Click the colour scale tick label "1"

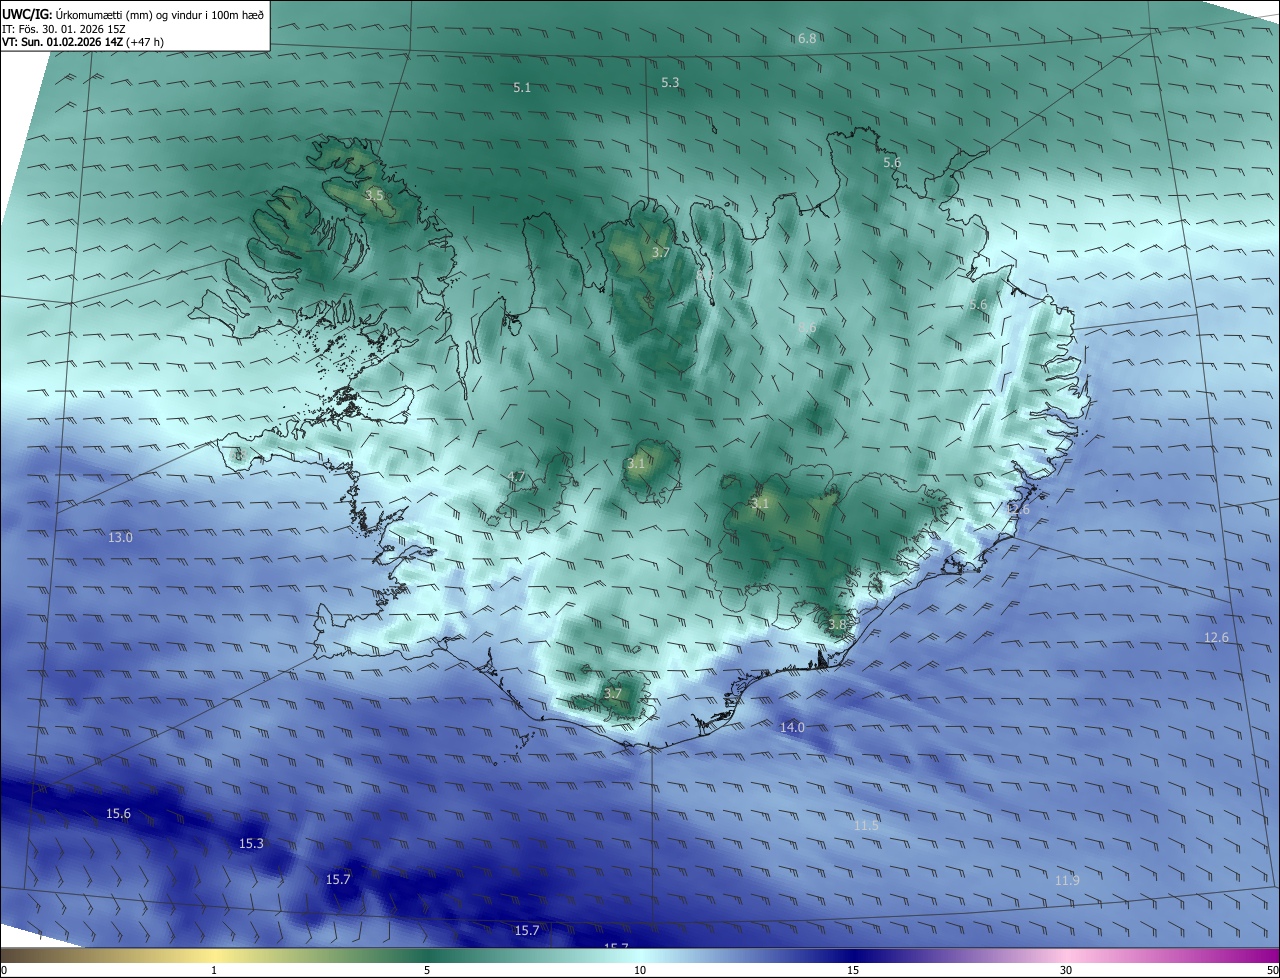(x=214, y=970)
